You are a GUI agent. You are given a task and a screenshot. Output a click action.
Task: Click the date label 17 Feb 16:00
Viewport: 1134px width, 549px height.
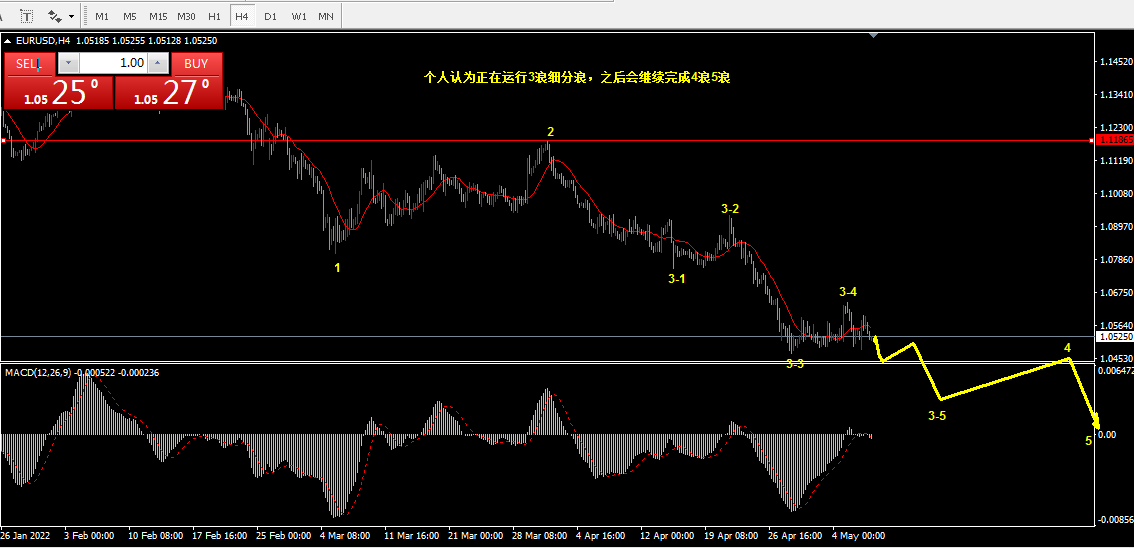point(220,536)
